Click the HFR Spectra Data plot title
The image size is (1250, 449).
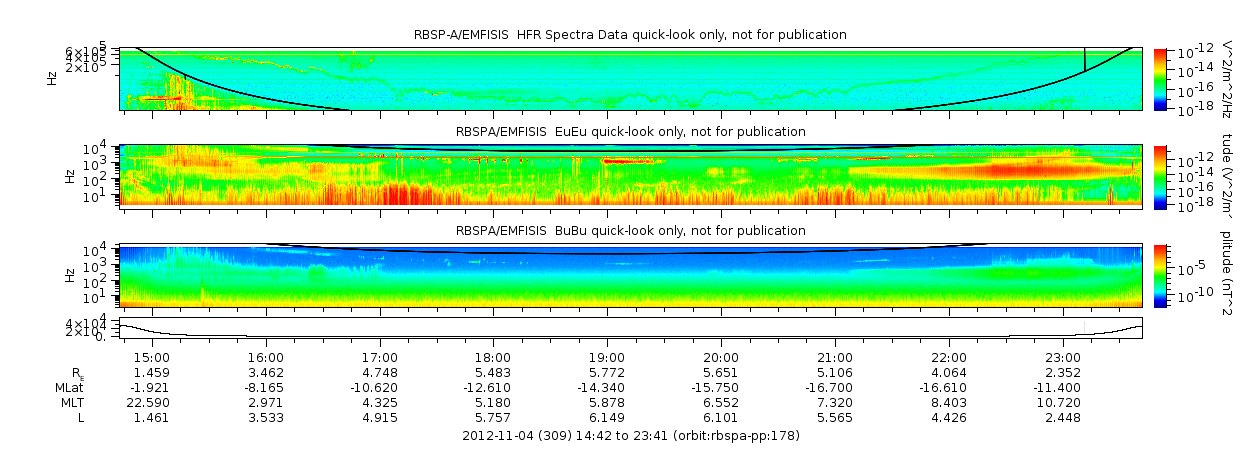(x=630, y=35)
